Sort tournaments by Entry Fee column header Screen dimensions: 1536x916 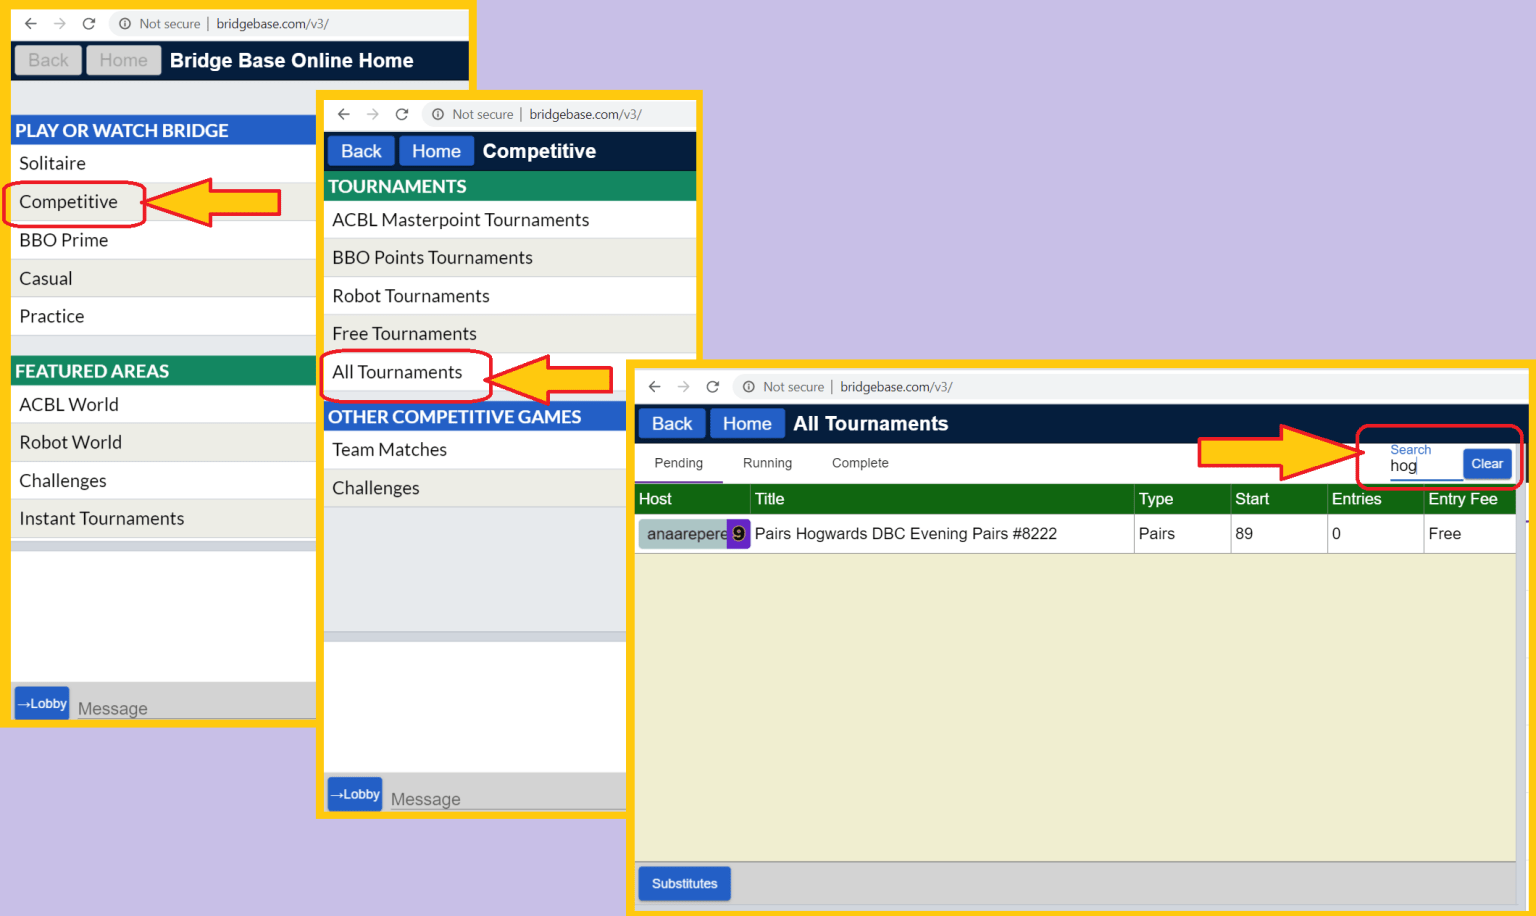[1462, 499]
